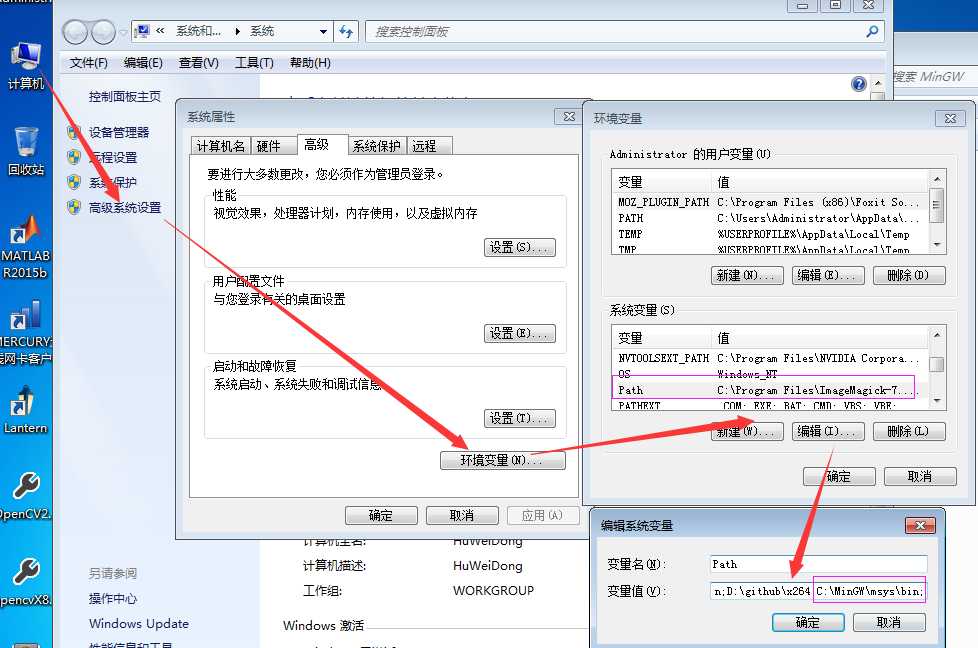Open the 查看(V) menu
The width and height of the screenshot is (978, 648).
point(198,63)
